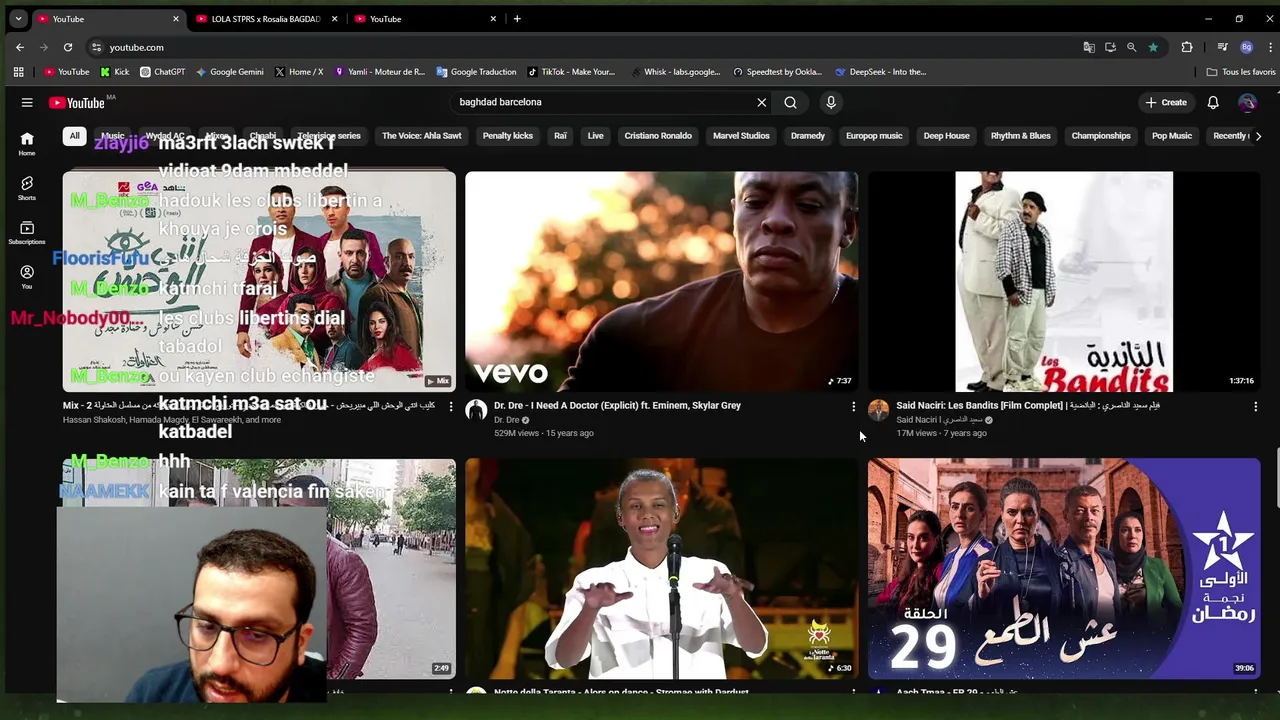This screenshot has width=1280, height=720.
Task: Select the Cristiano Ronaldo chip
Action: point(658,136)
